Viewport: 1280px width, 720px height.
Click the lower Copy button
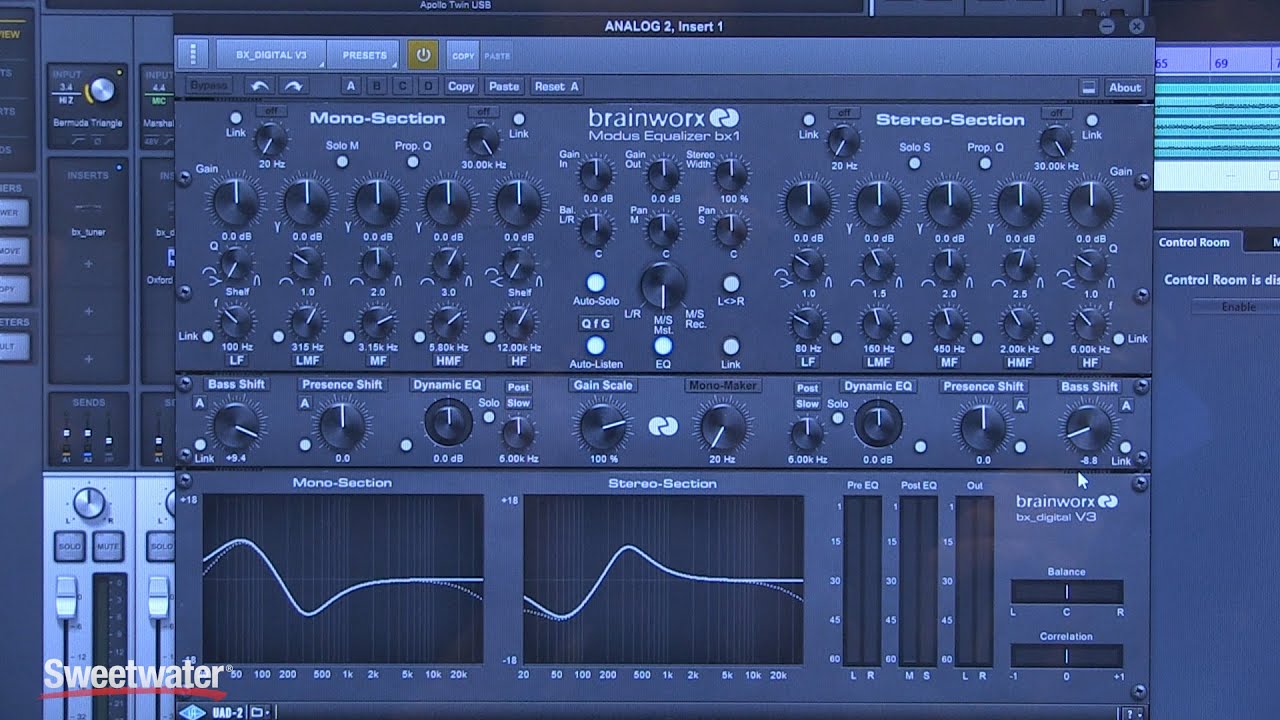(x=461, y=87)
